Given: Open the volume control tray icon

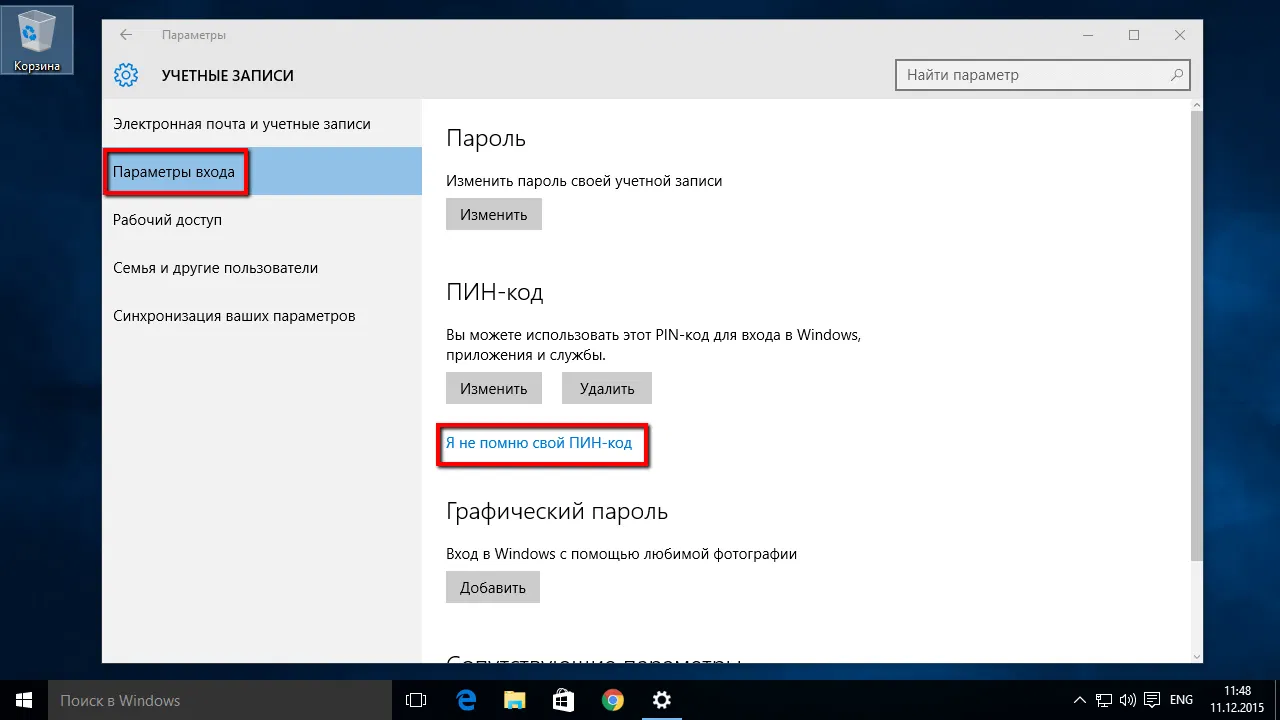Looking at the screenshot, I should pyautogui.click(x=1129, y=700).
